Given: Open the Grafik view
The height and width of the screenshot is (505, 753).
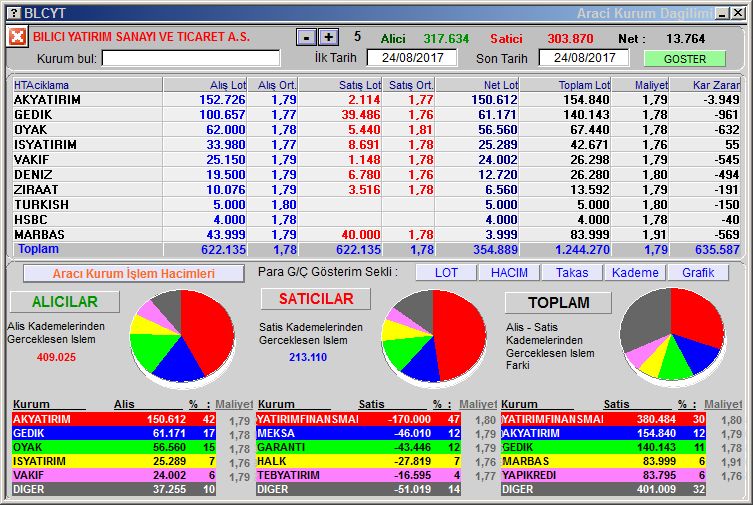Looking at the screenshot, I should [698, 273].
